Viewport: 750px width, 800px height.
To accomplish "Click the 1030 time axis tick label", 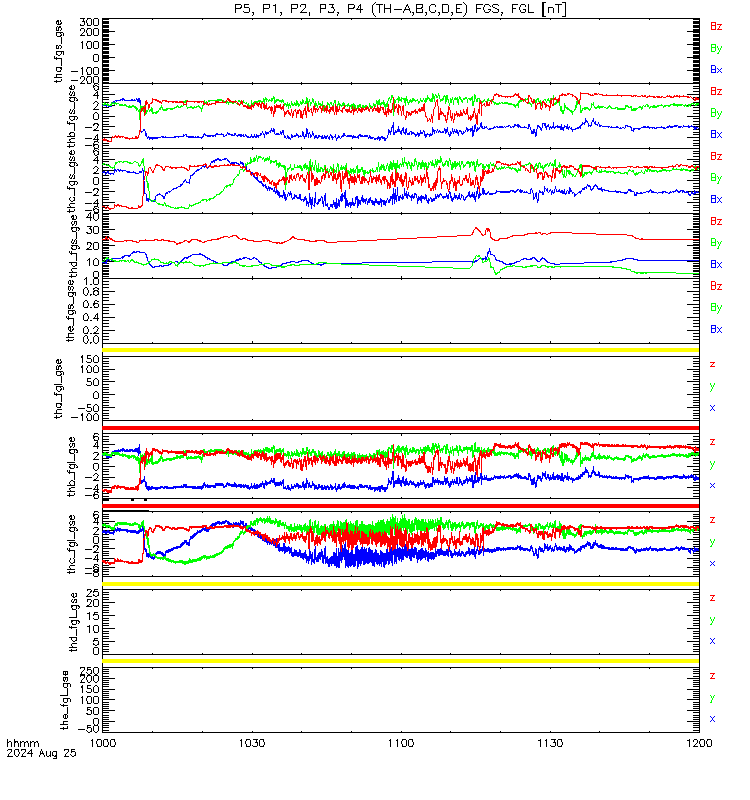I will pos(252,743).
